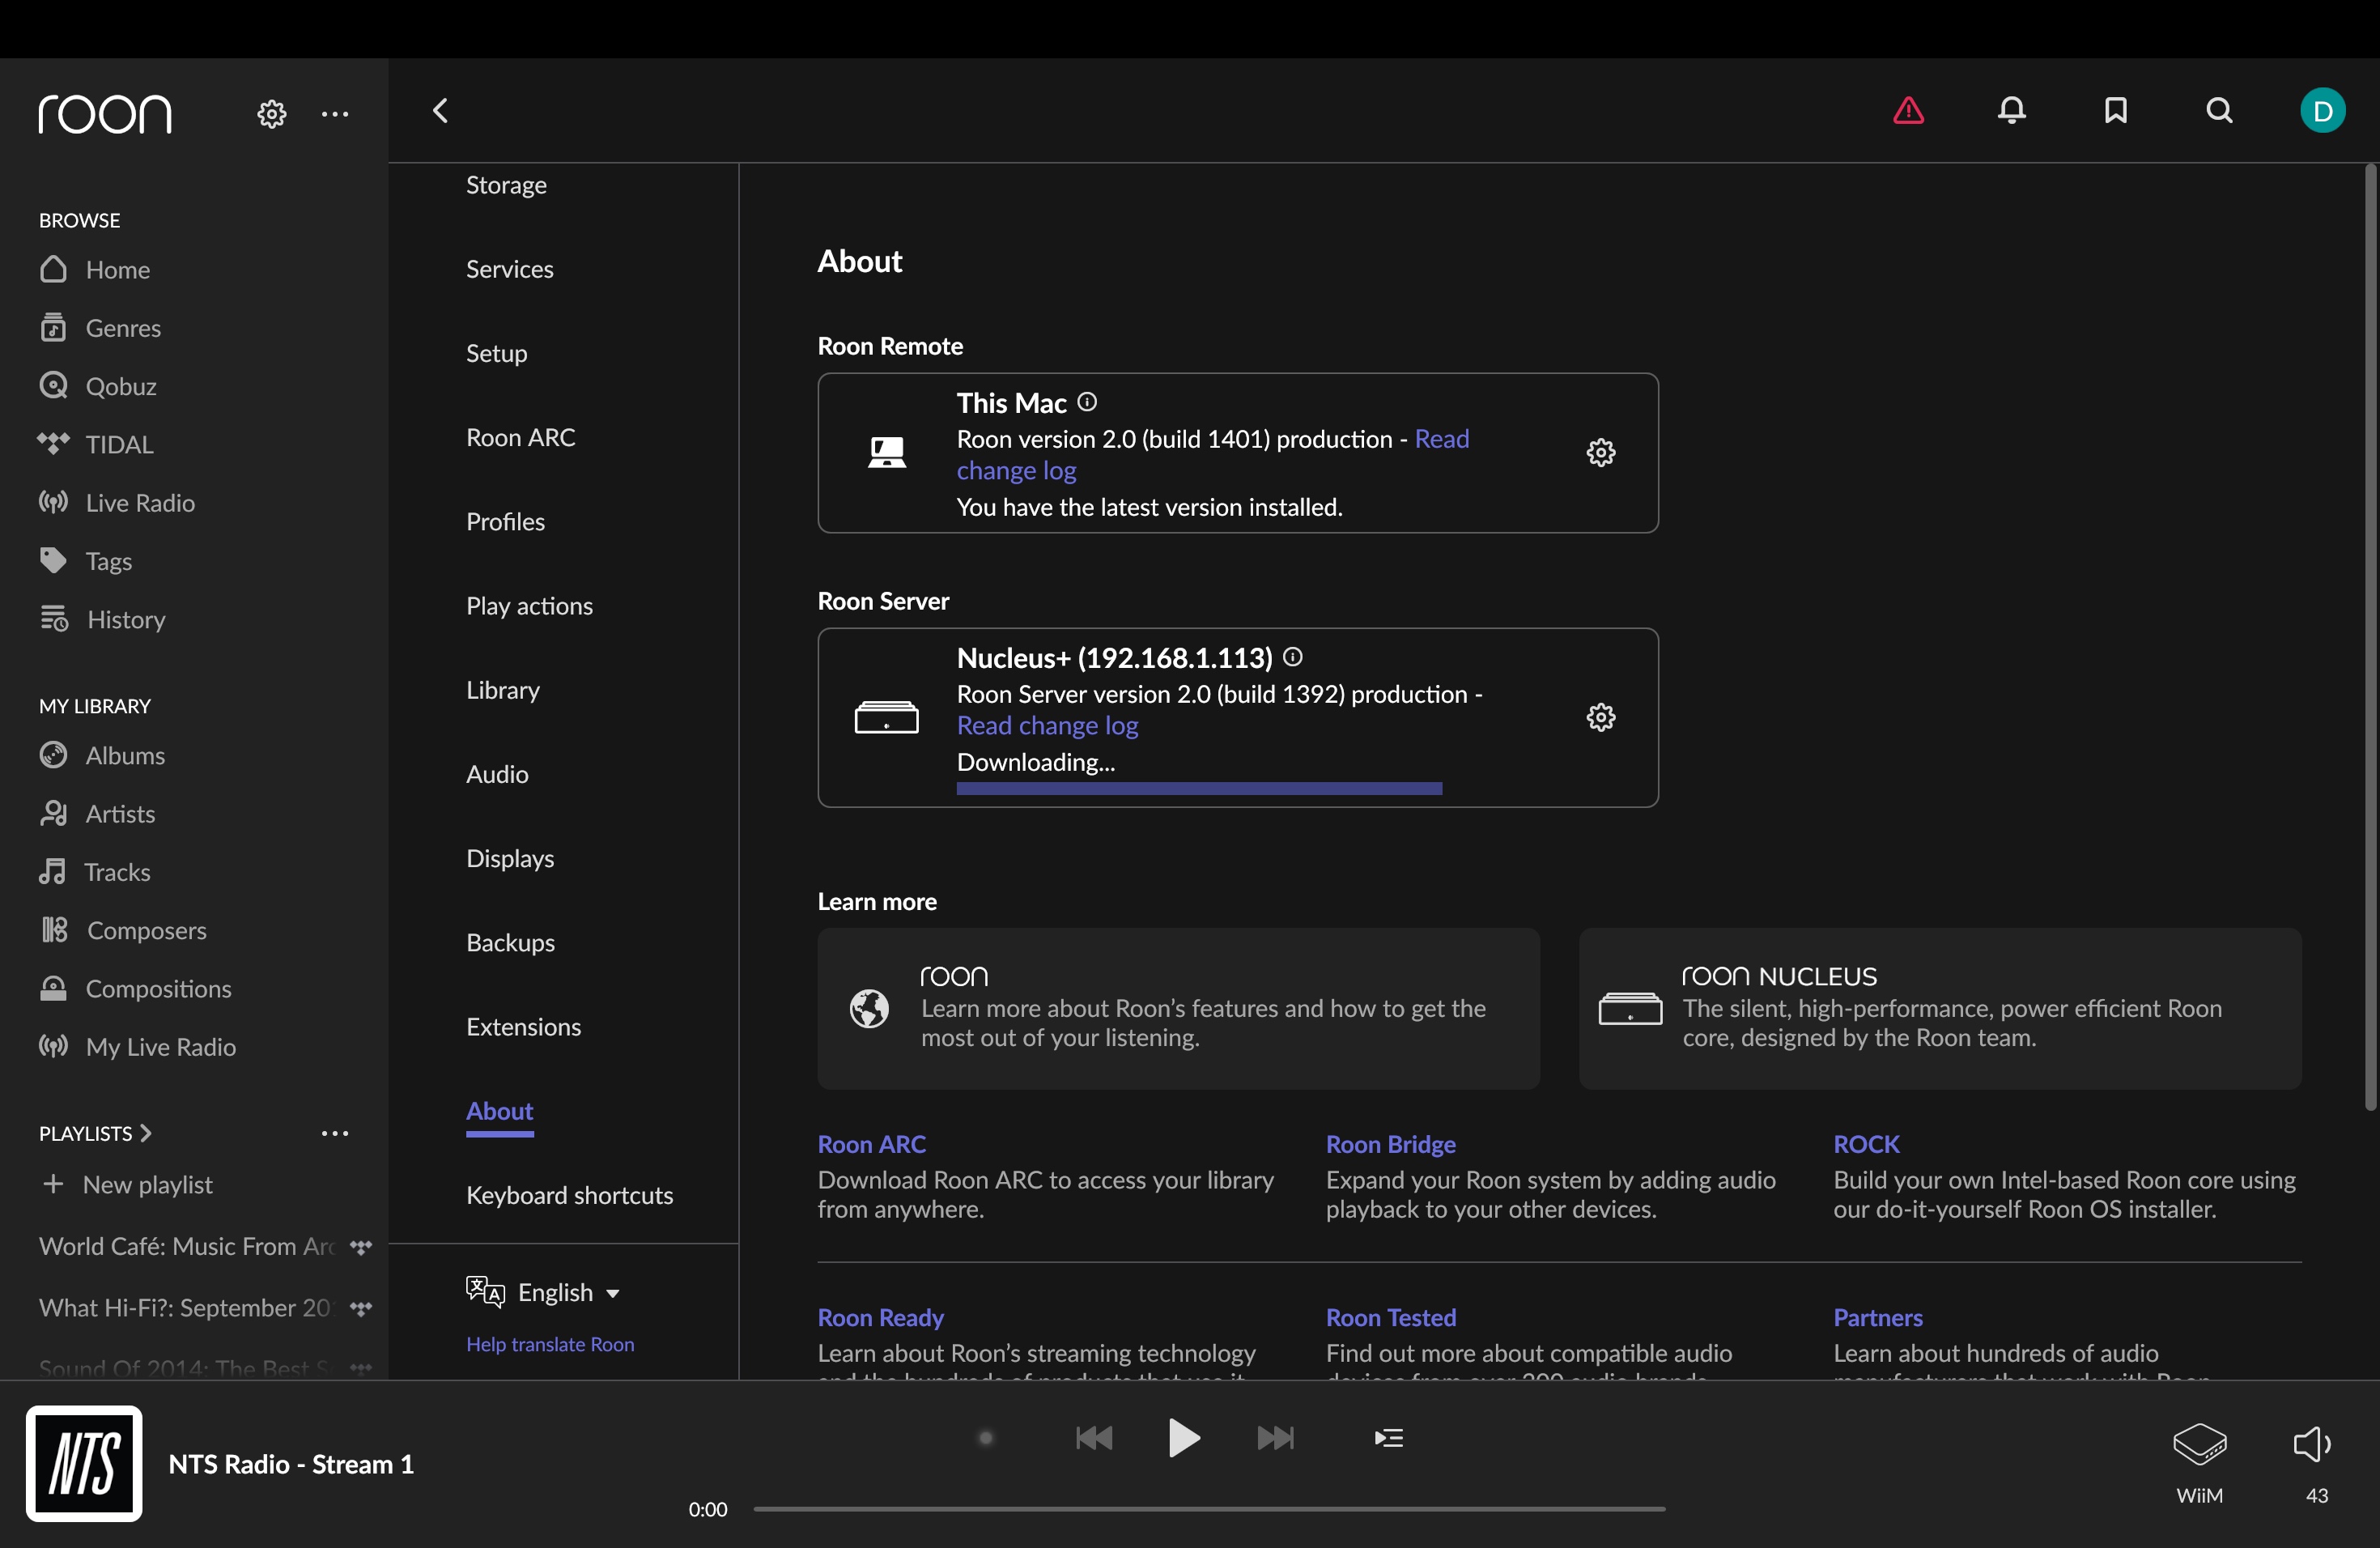This screenshot has width=2380, height=1548.
Task: Click the dot indicator left of previous button
Action: [986, 1438]
